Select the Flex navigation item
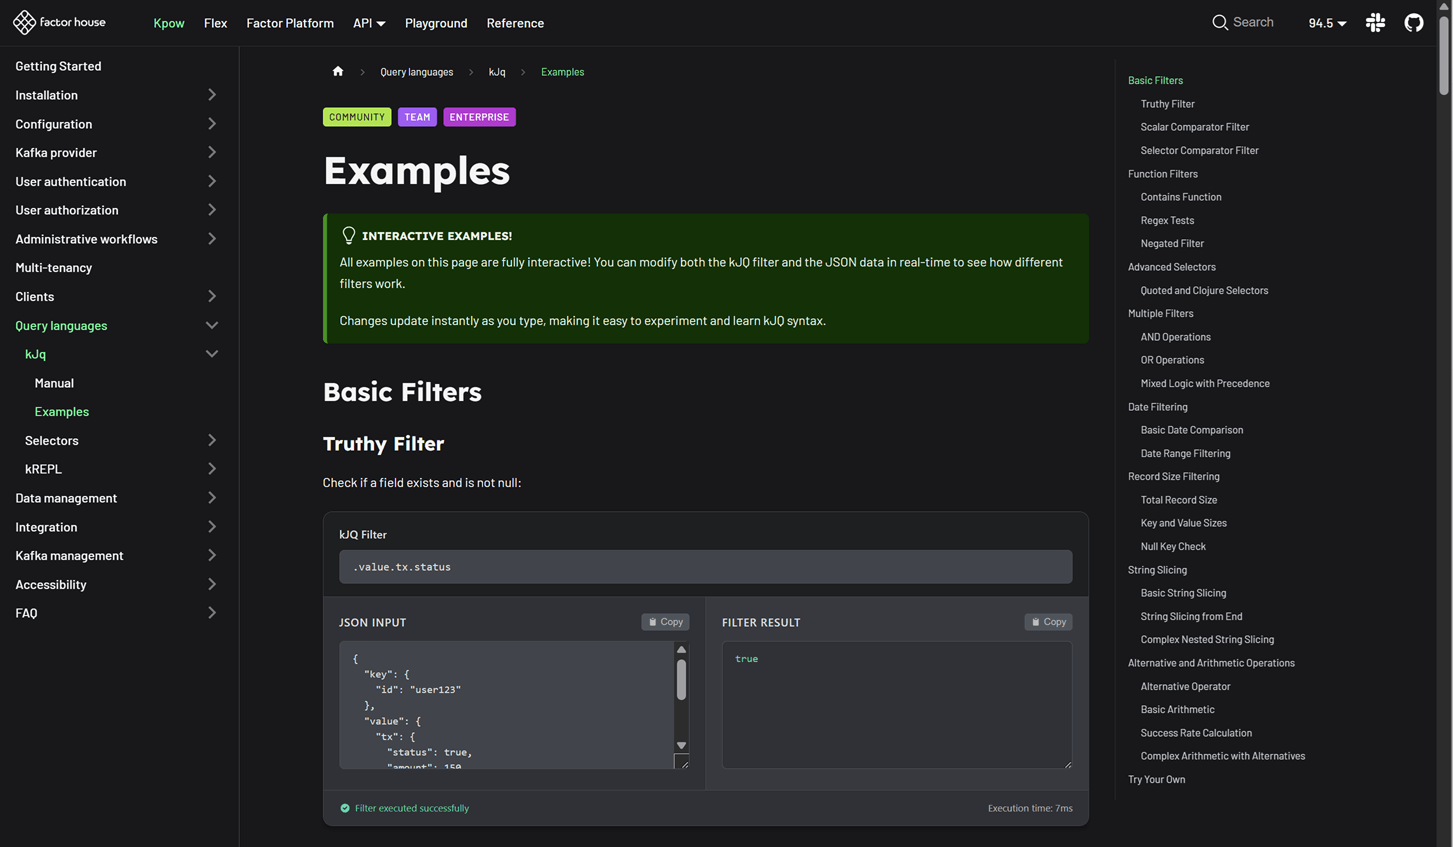 [215, 23]
